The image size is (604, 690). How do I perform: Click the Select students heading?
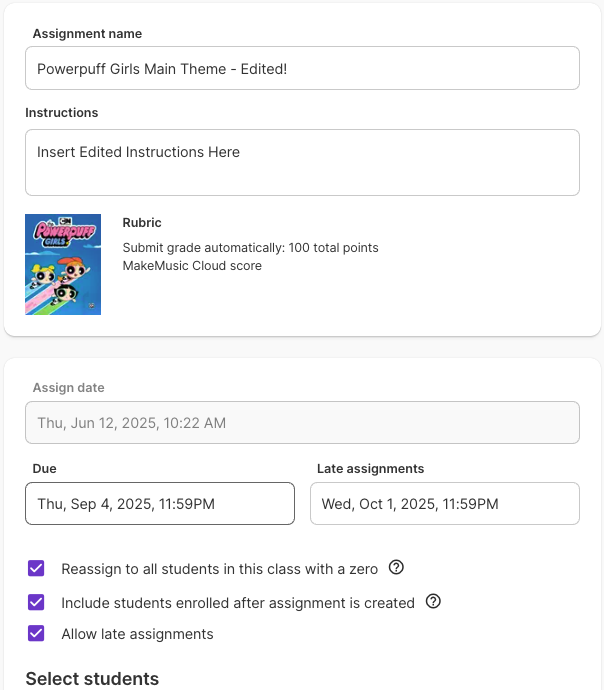tap(92, 679)
